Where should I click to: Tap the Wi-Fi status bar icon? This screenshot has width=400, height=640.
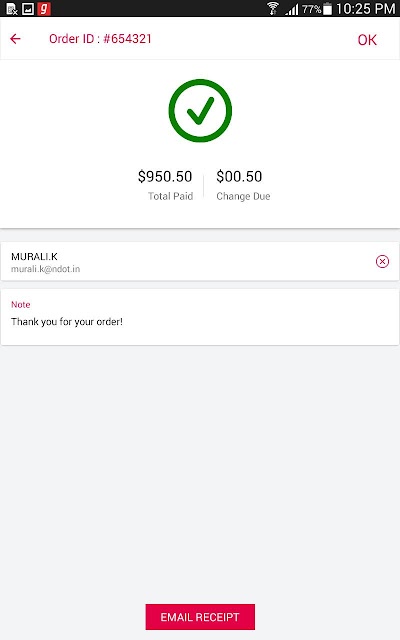coord(273,8)
